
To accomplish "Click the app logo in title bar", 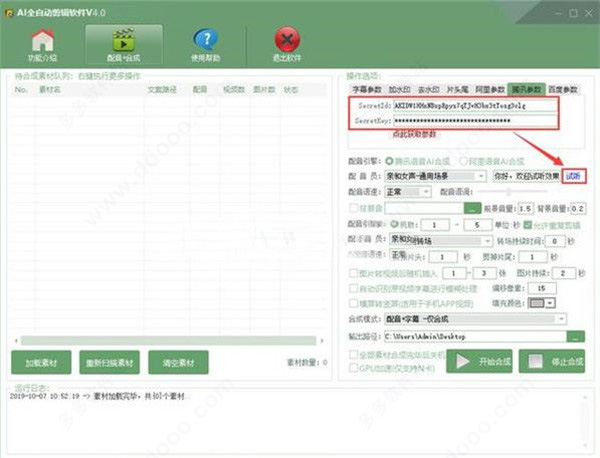I will (9, 13).
